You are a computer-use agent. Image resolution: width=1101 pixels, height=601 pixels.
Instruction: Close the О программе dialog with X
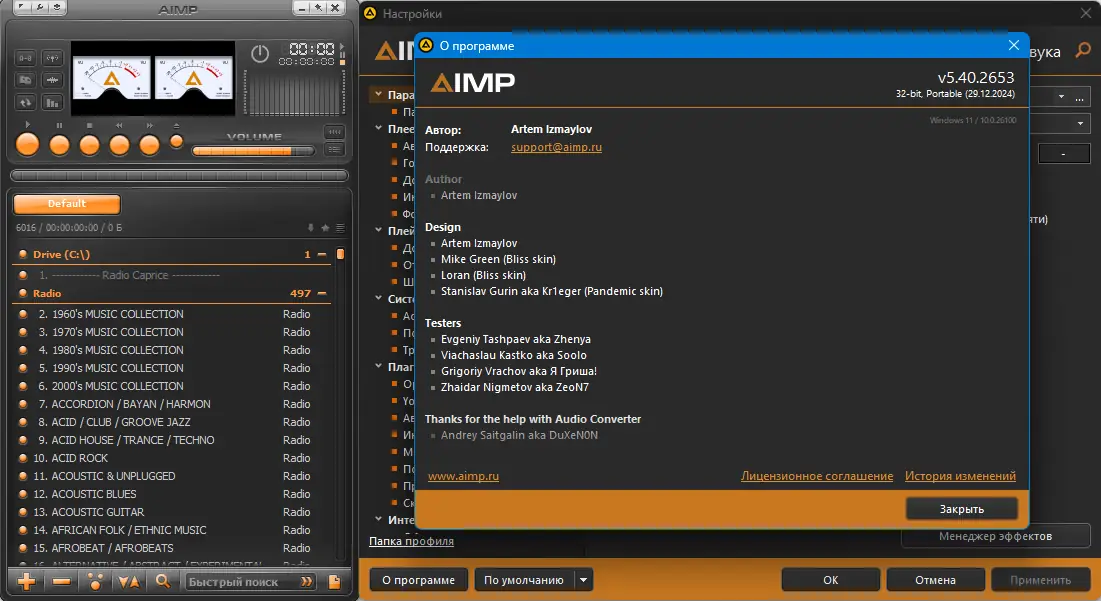1013,45
